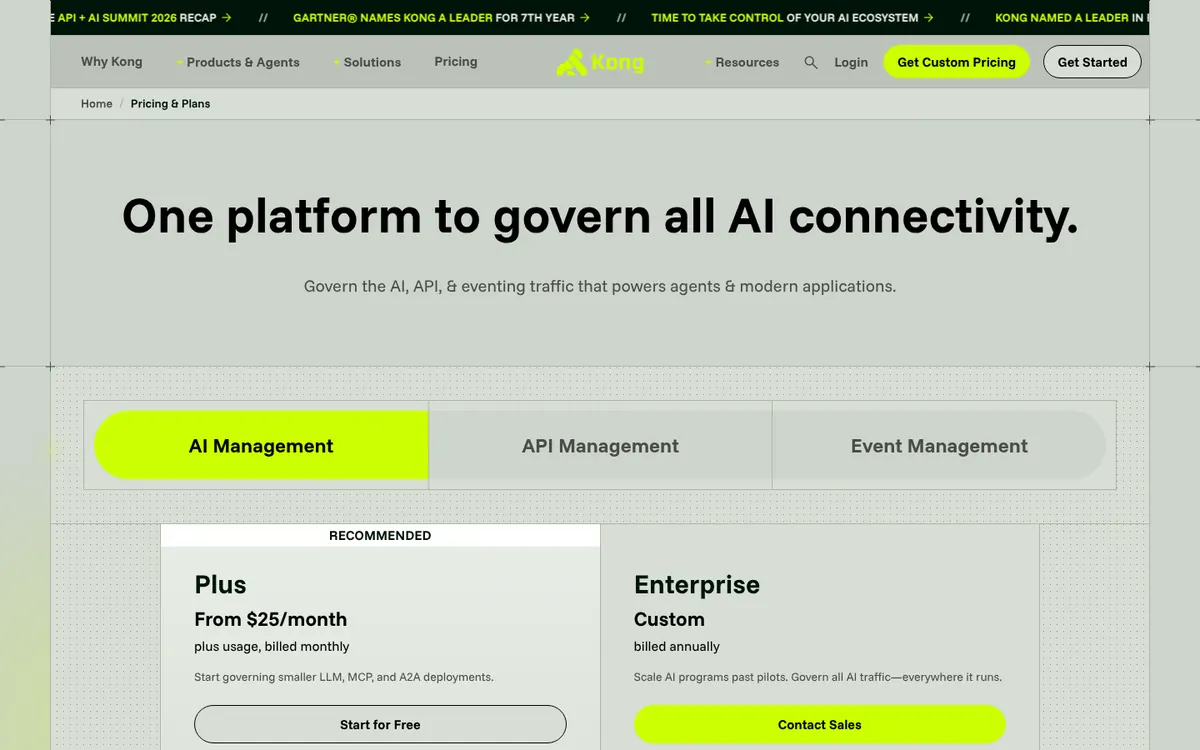Viewport: 1200px width, 750px height.
Task: Open the search magnifier icon
Action: pyautogui.click(x=811, y=62)
